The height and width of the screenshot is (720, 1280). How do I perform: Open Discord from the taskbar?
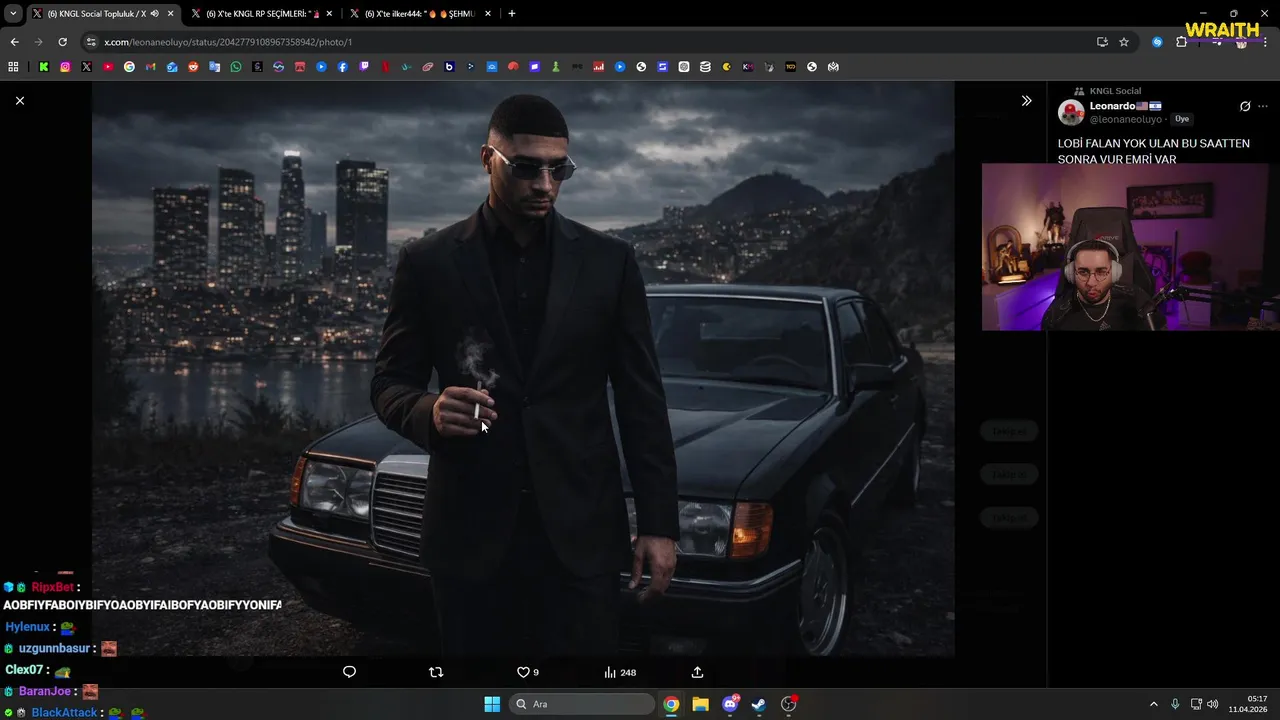730,704
